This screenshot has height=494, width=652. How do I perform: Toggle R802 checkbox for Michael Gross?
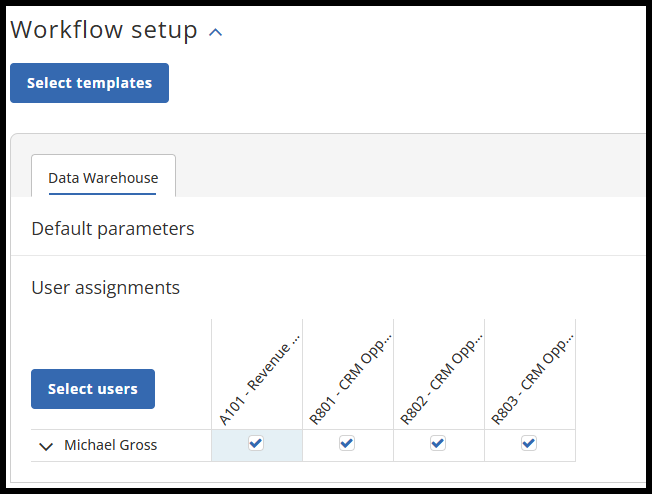(438, 444)
